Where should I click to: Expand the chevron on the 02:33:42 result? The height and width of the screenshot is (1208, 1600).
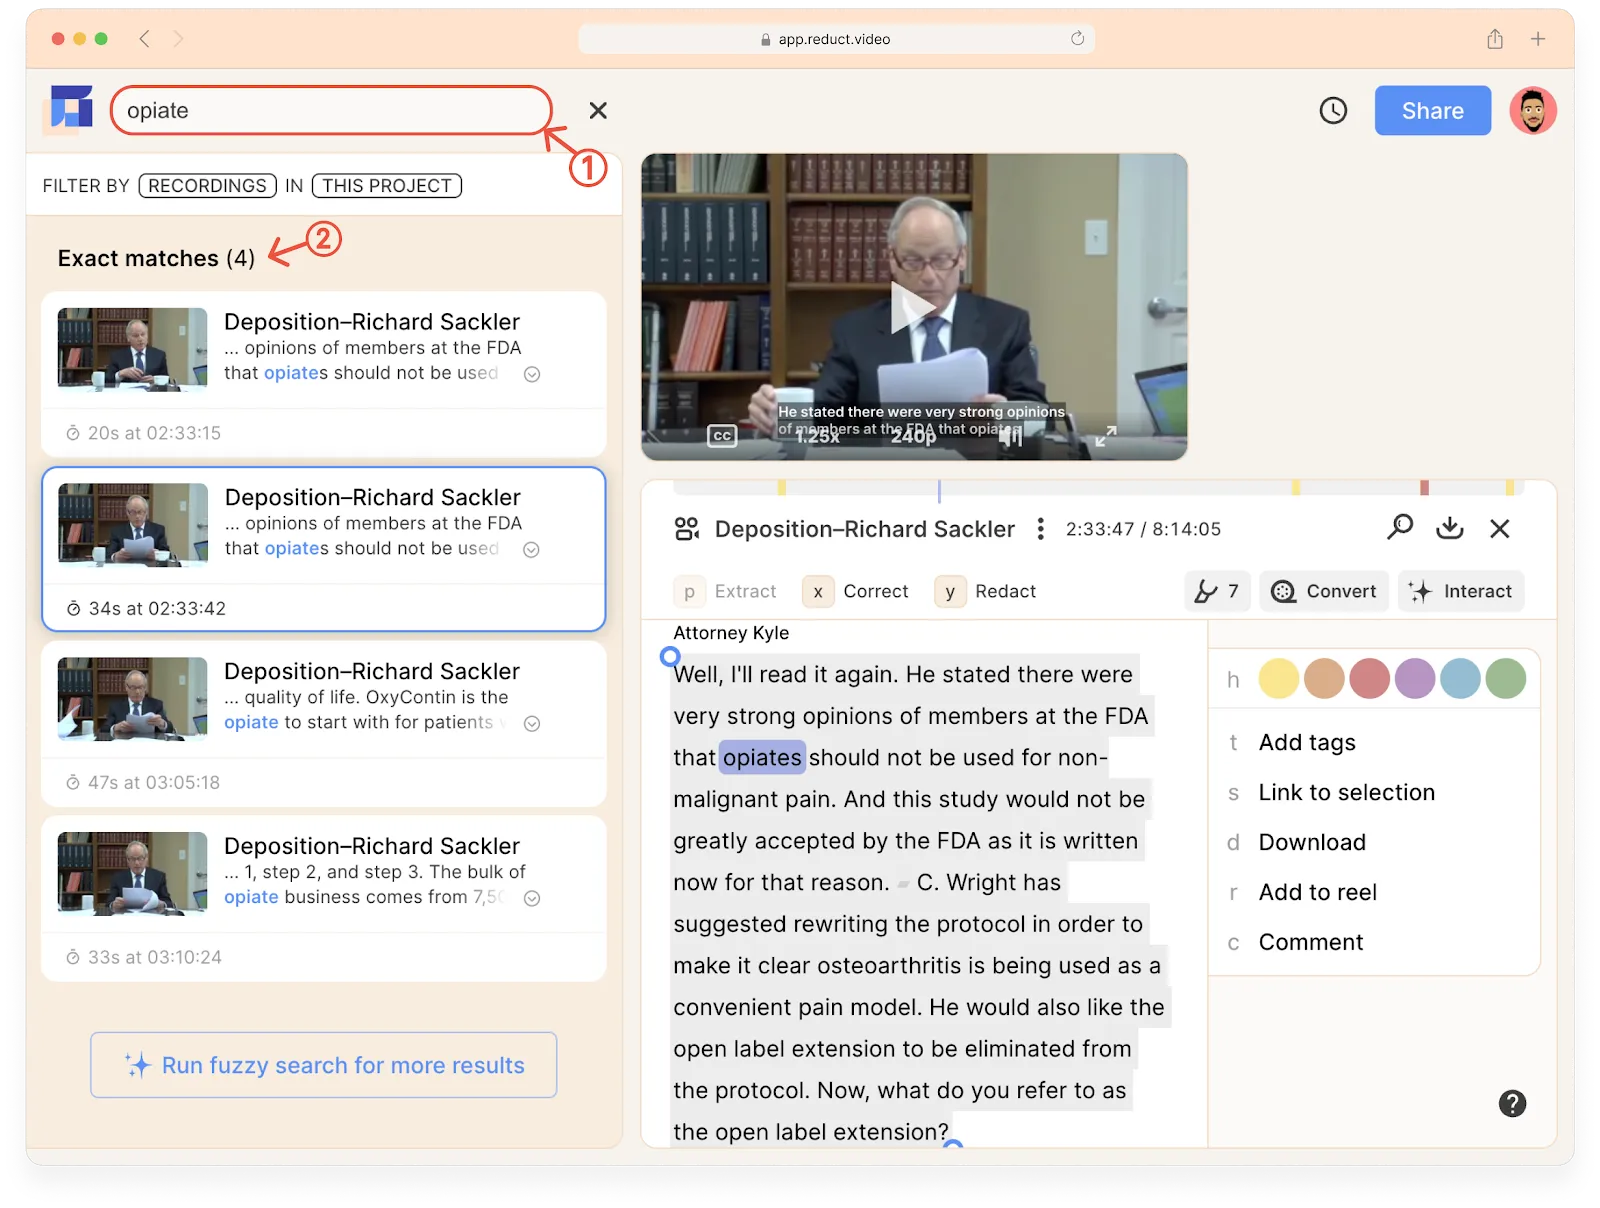pos(532,549)
